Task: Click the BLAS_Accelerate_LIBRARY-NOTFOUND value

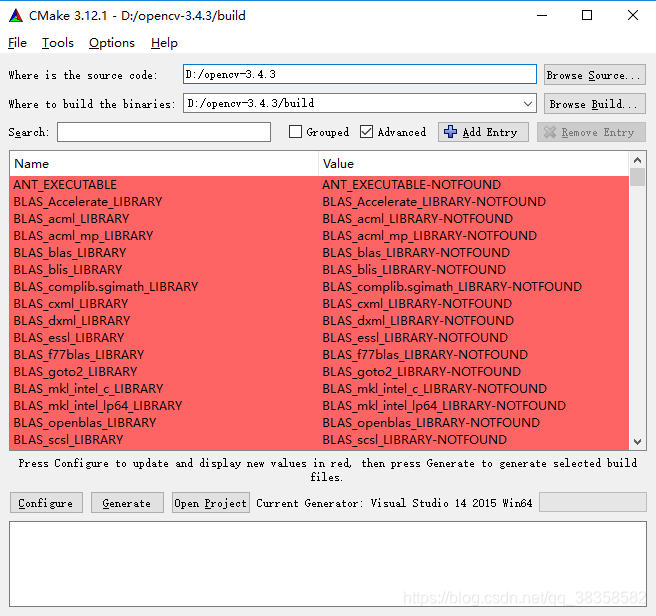Action: 434,202
